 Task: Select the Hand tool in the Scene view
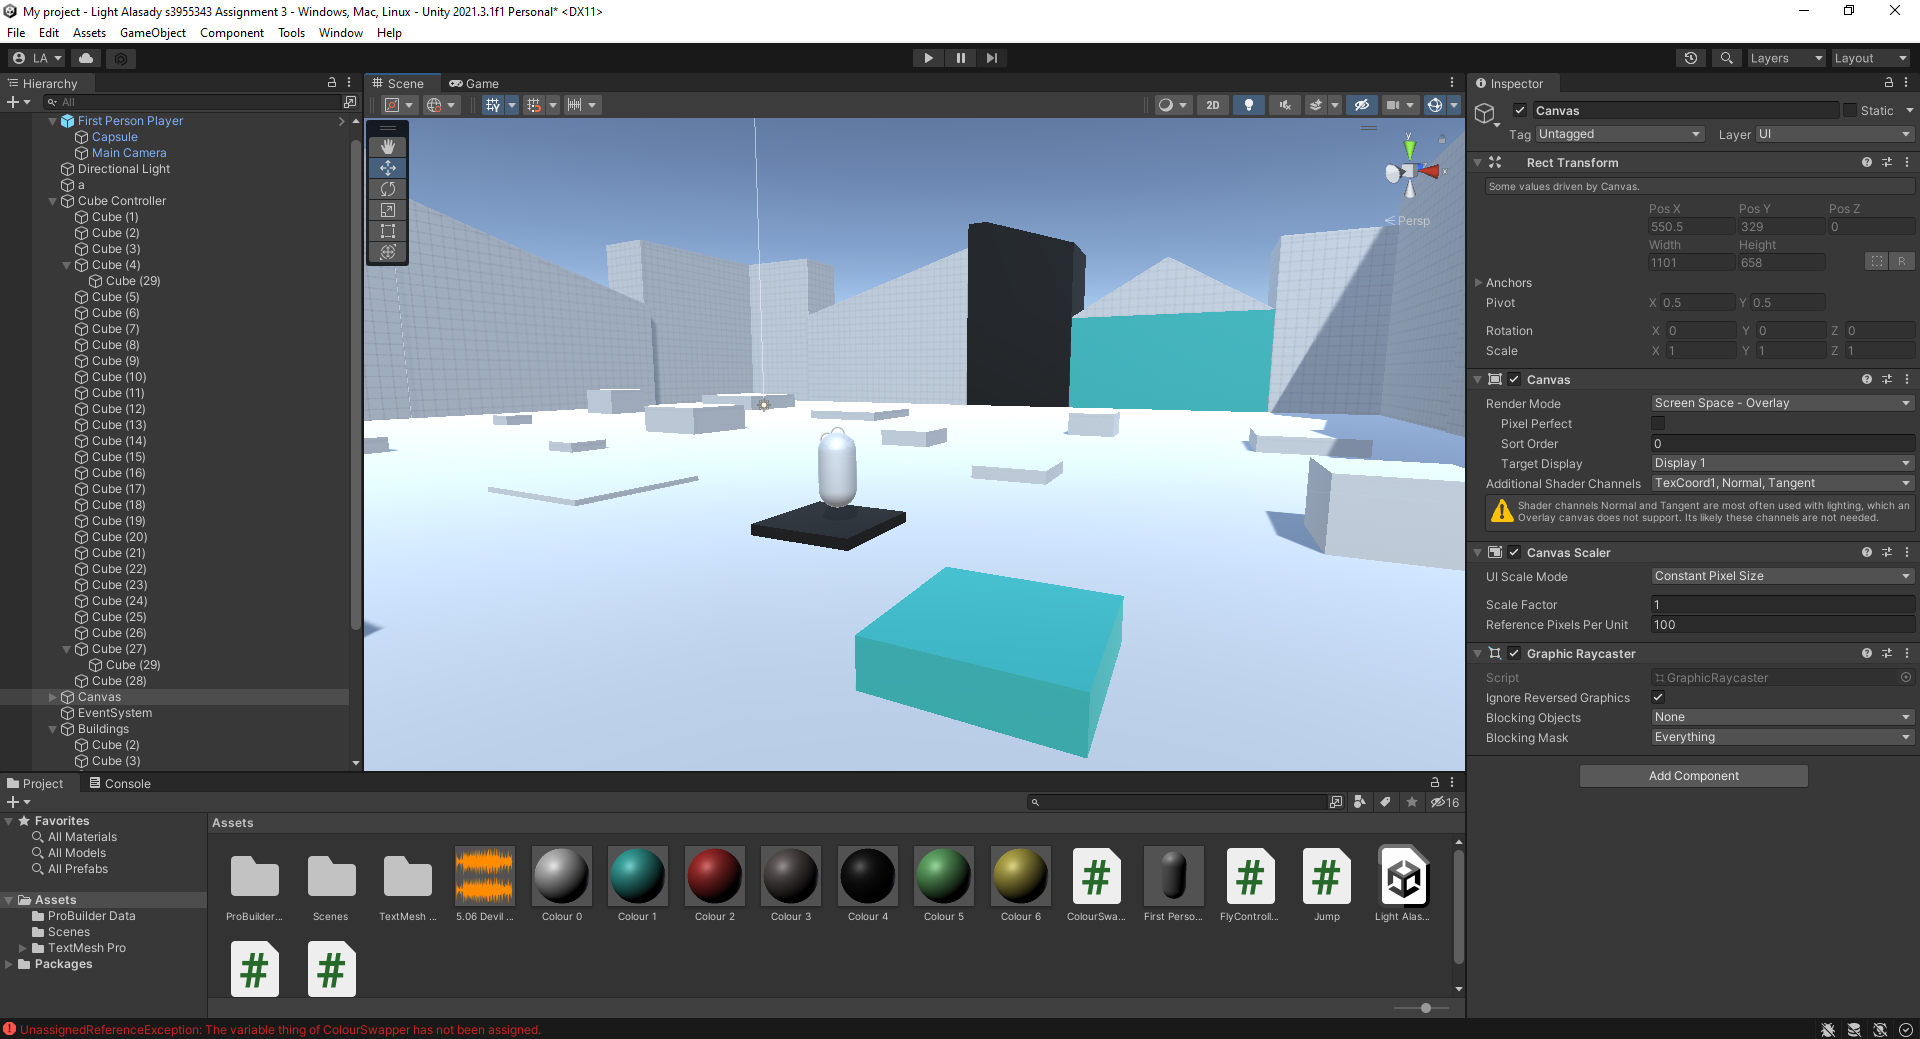[x=388, y=147]
